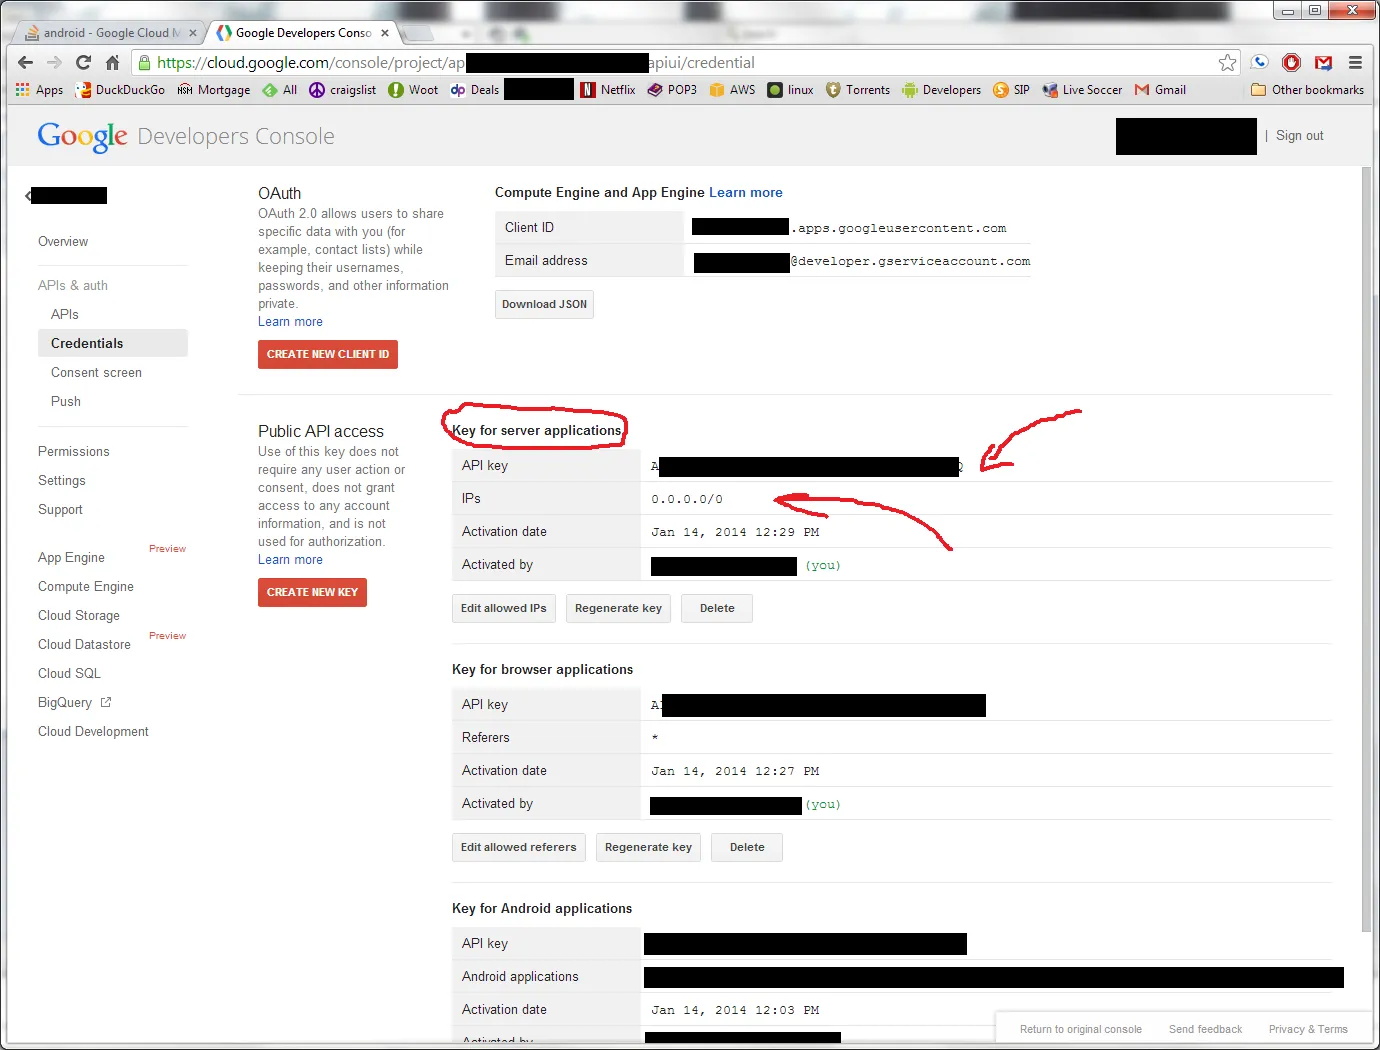Open DuckDuckGo bookmark
Screen dimensions: 1380x1050
[120, 90]
